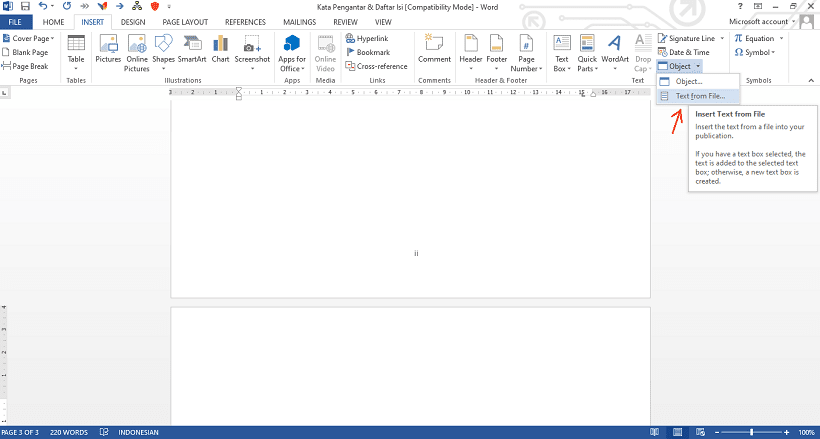Switch to the VIEW tab
820x439 pixels.
(x=383, y=22)
